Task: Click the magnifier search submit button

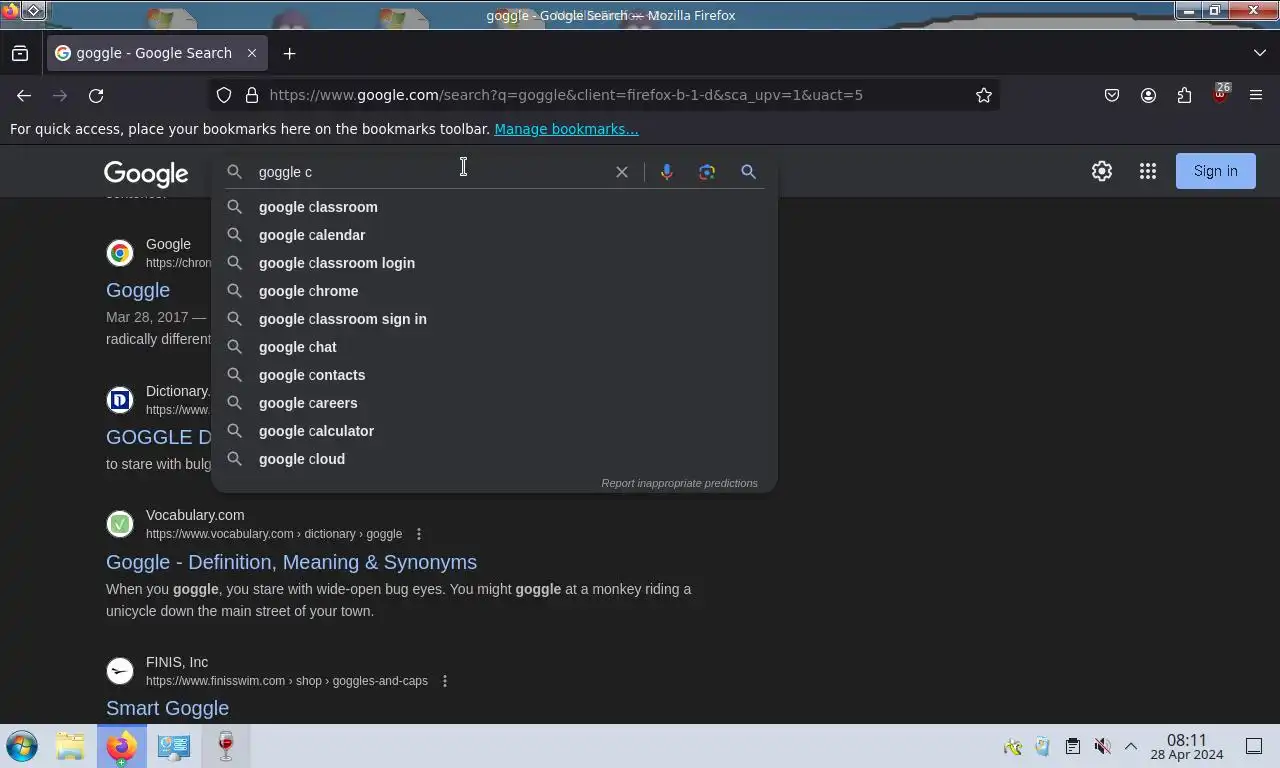Action: [x=748, y=172]
